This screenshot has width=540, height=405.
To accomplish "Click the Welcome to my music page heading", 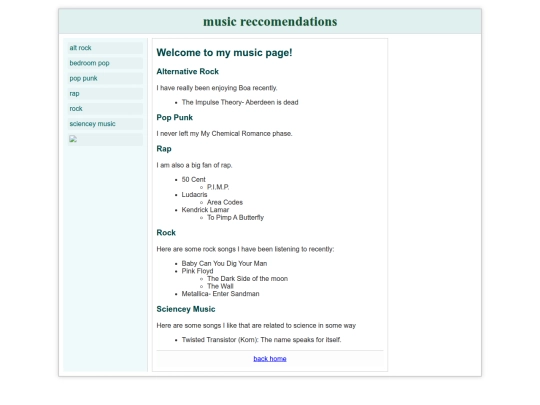I will pos(224,53).
